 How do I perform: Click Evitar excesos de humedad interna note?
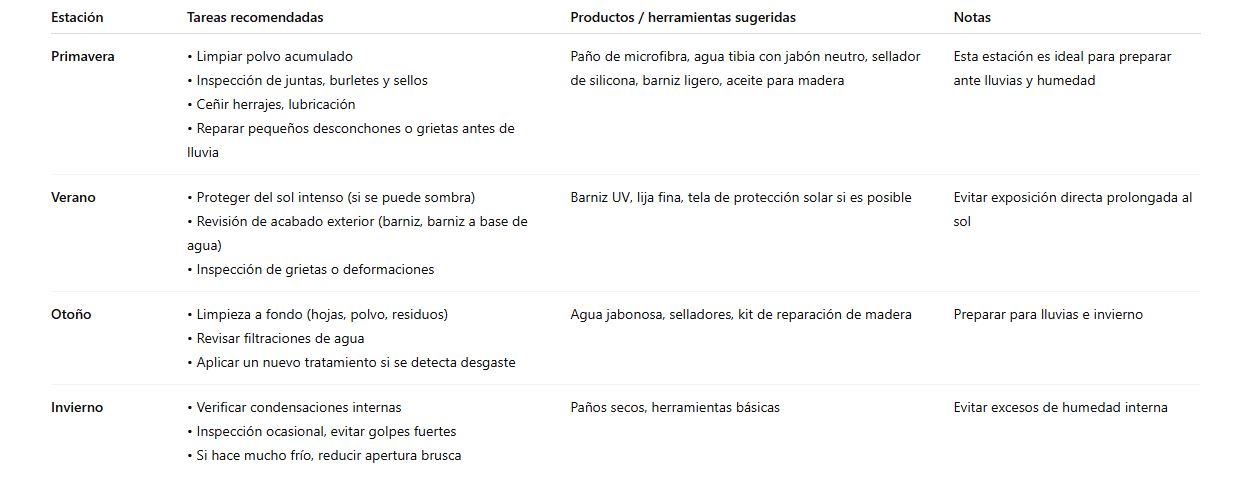[1061, 408]
